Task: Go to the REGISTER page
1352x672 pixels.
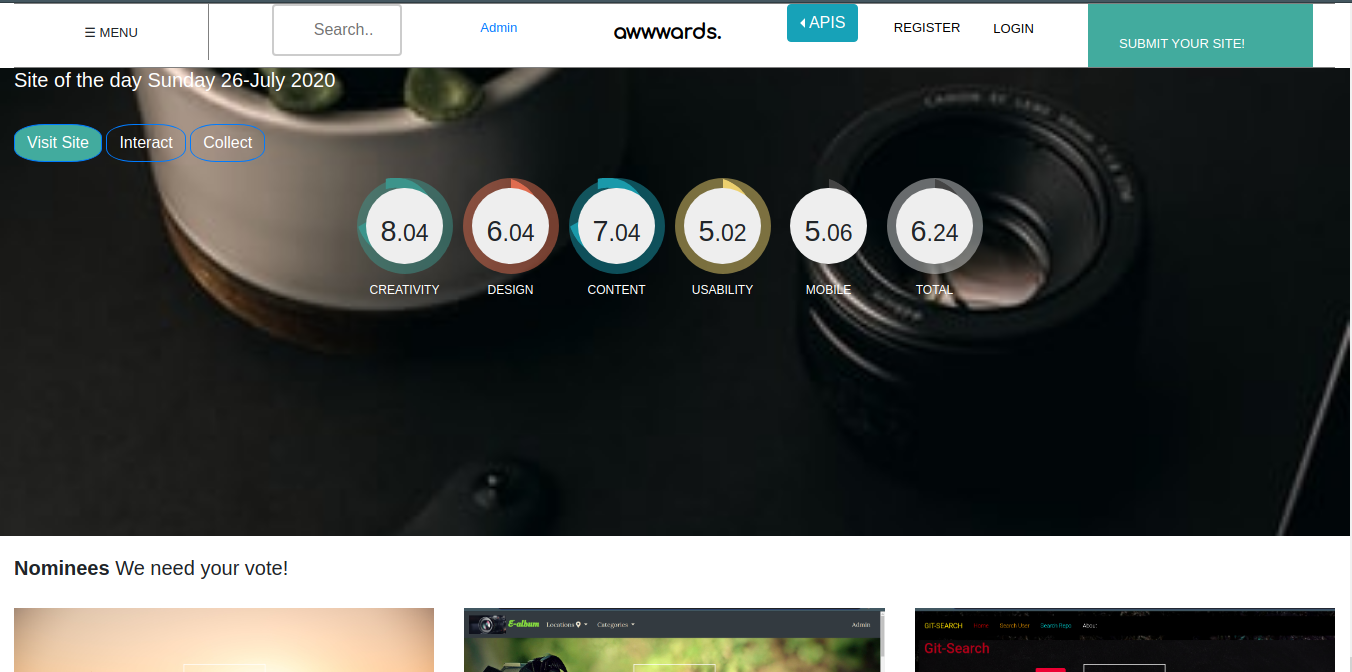Action: 926,28
